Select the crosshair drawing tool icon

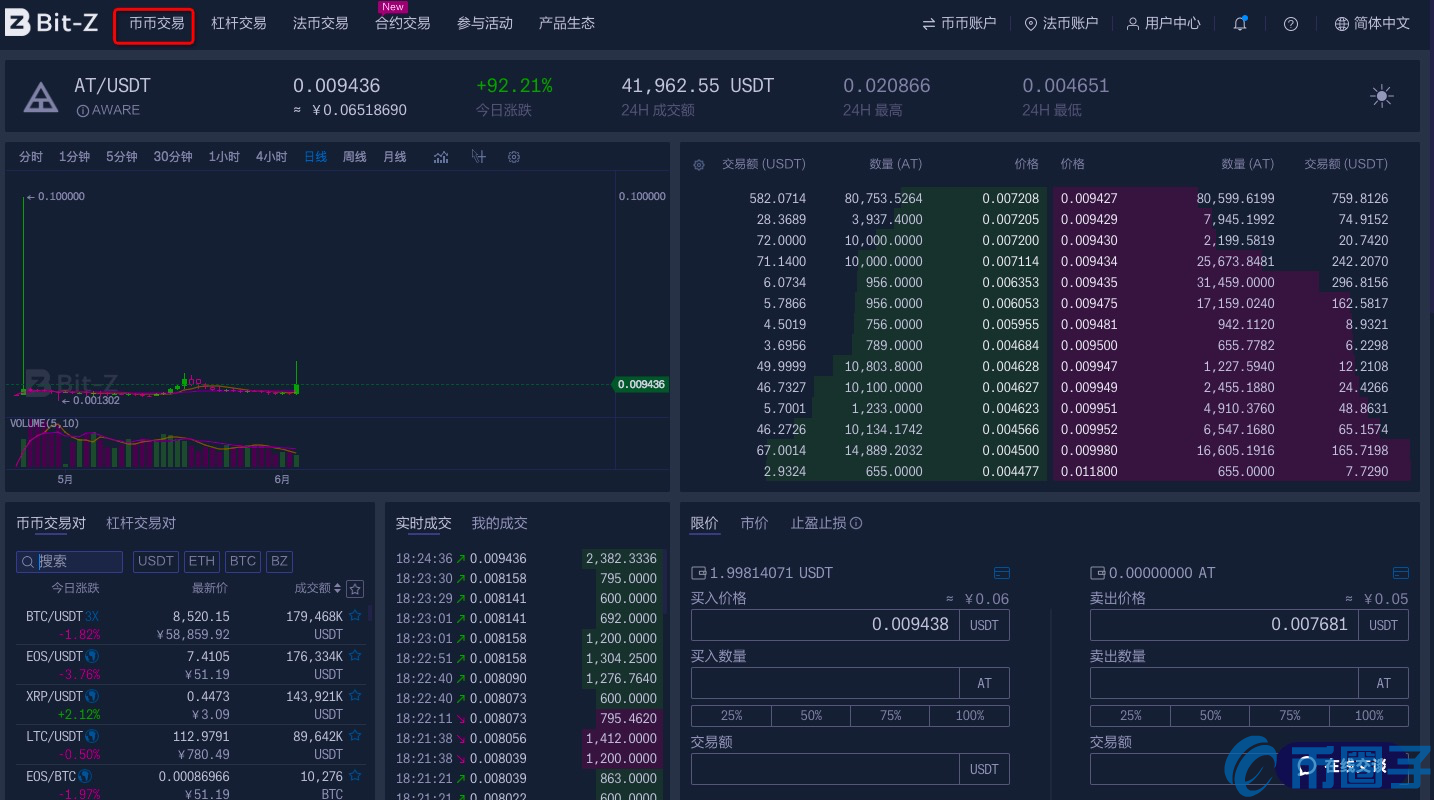click(x=478, y=157)
